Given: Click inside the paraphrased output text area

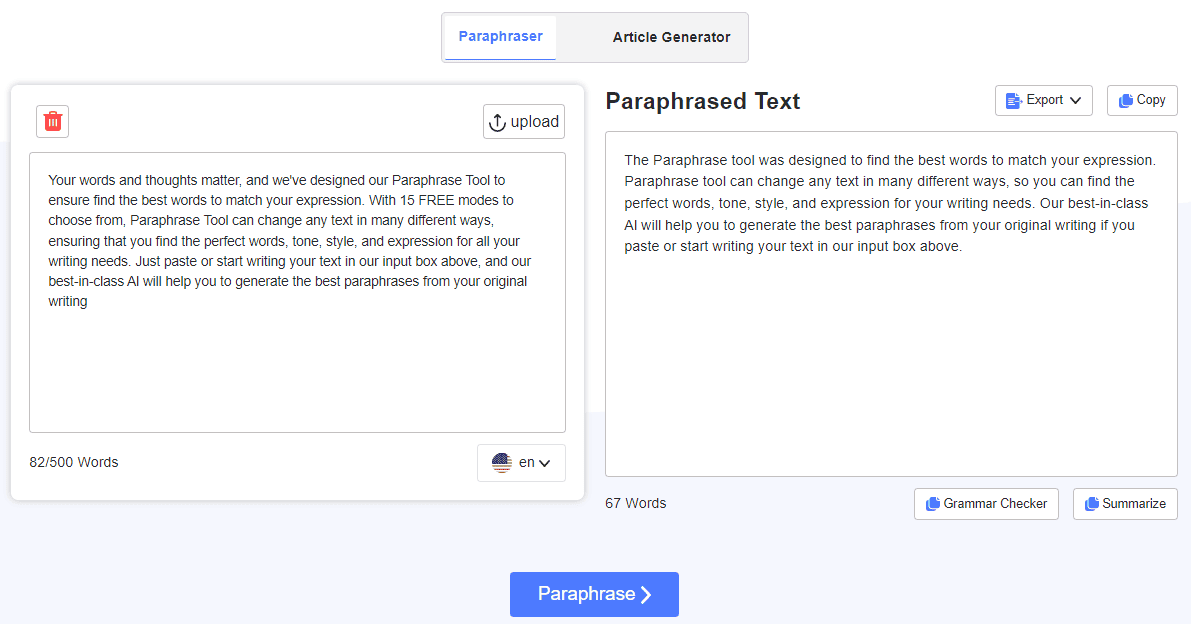Looking at the screenshot, I should pyautogui.click(x=890, y=360).
